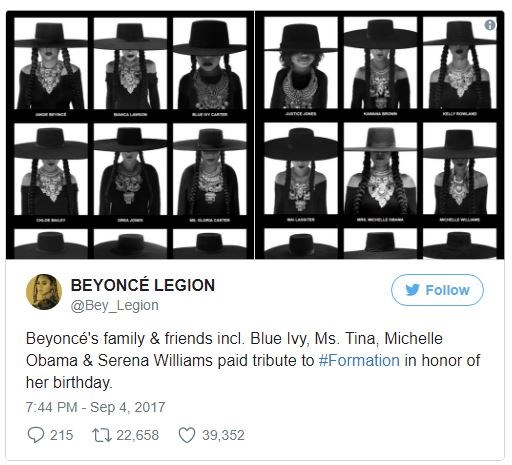The image size is (512, 465).
Task: Open the right collage image
Action: 380,135
